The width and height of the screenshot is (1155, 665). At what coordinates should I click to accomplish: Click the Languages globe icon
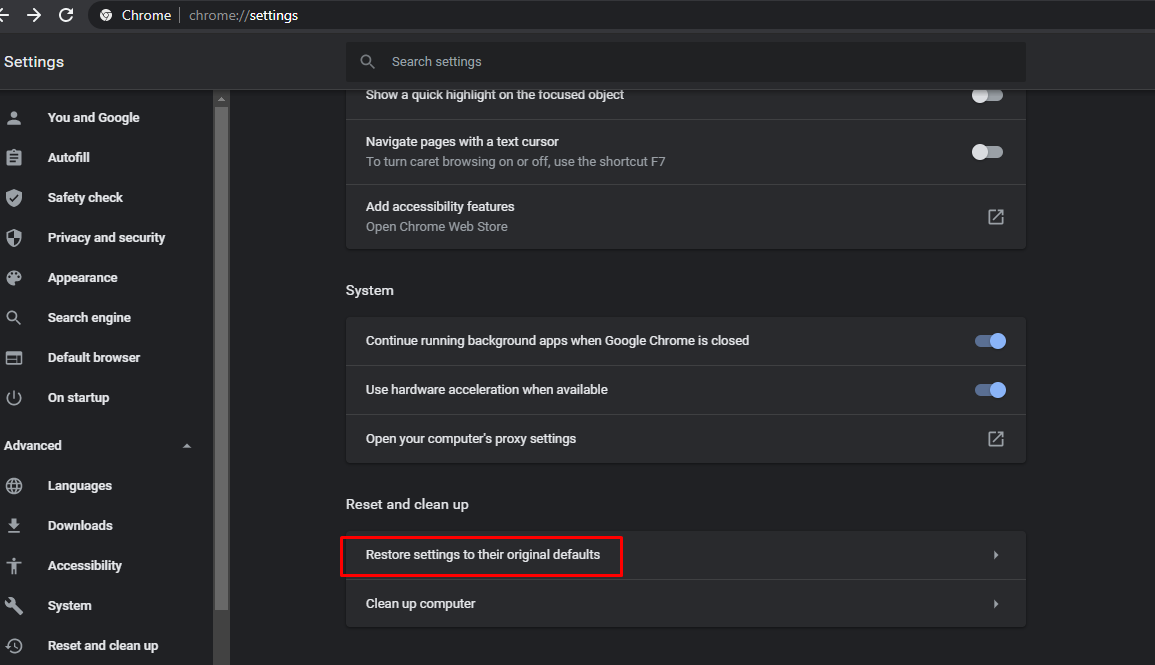click(14, 486)
